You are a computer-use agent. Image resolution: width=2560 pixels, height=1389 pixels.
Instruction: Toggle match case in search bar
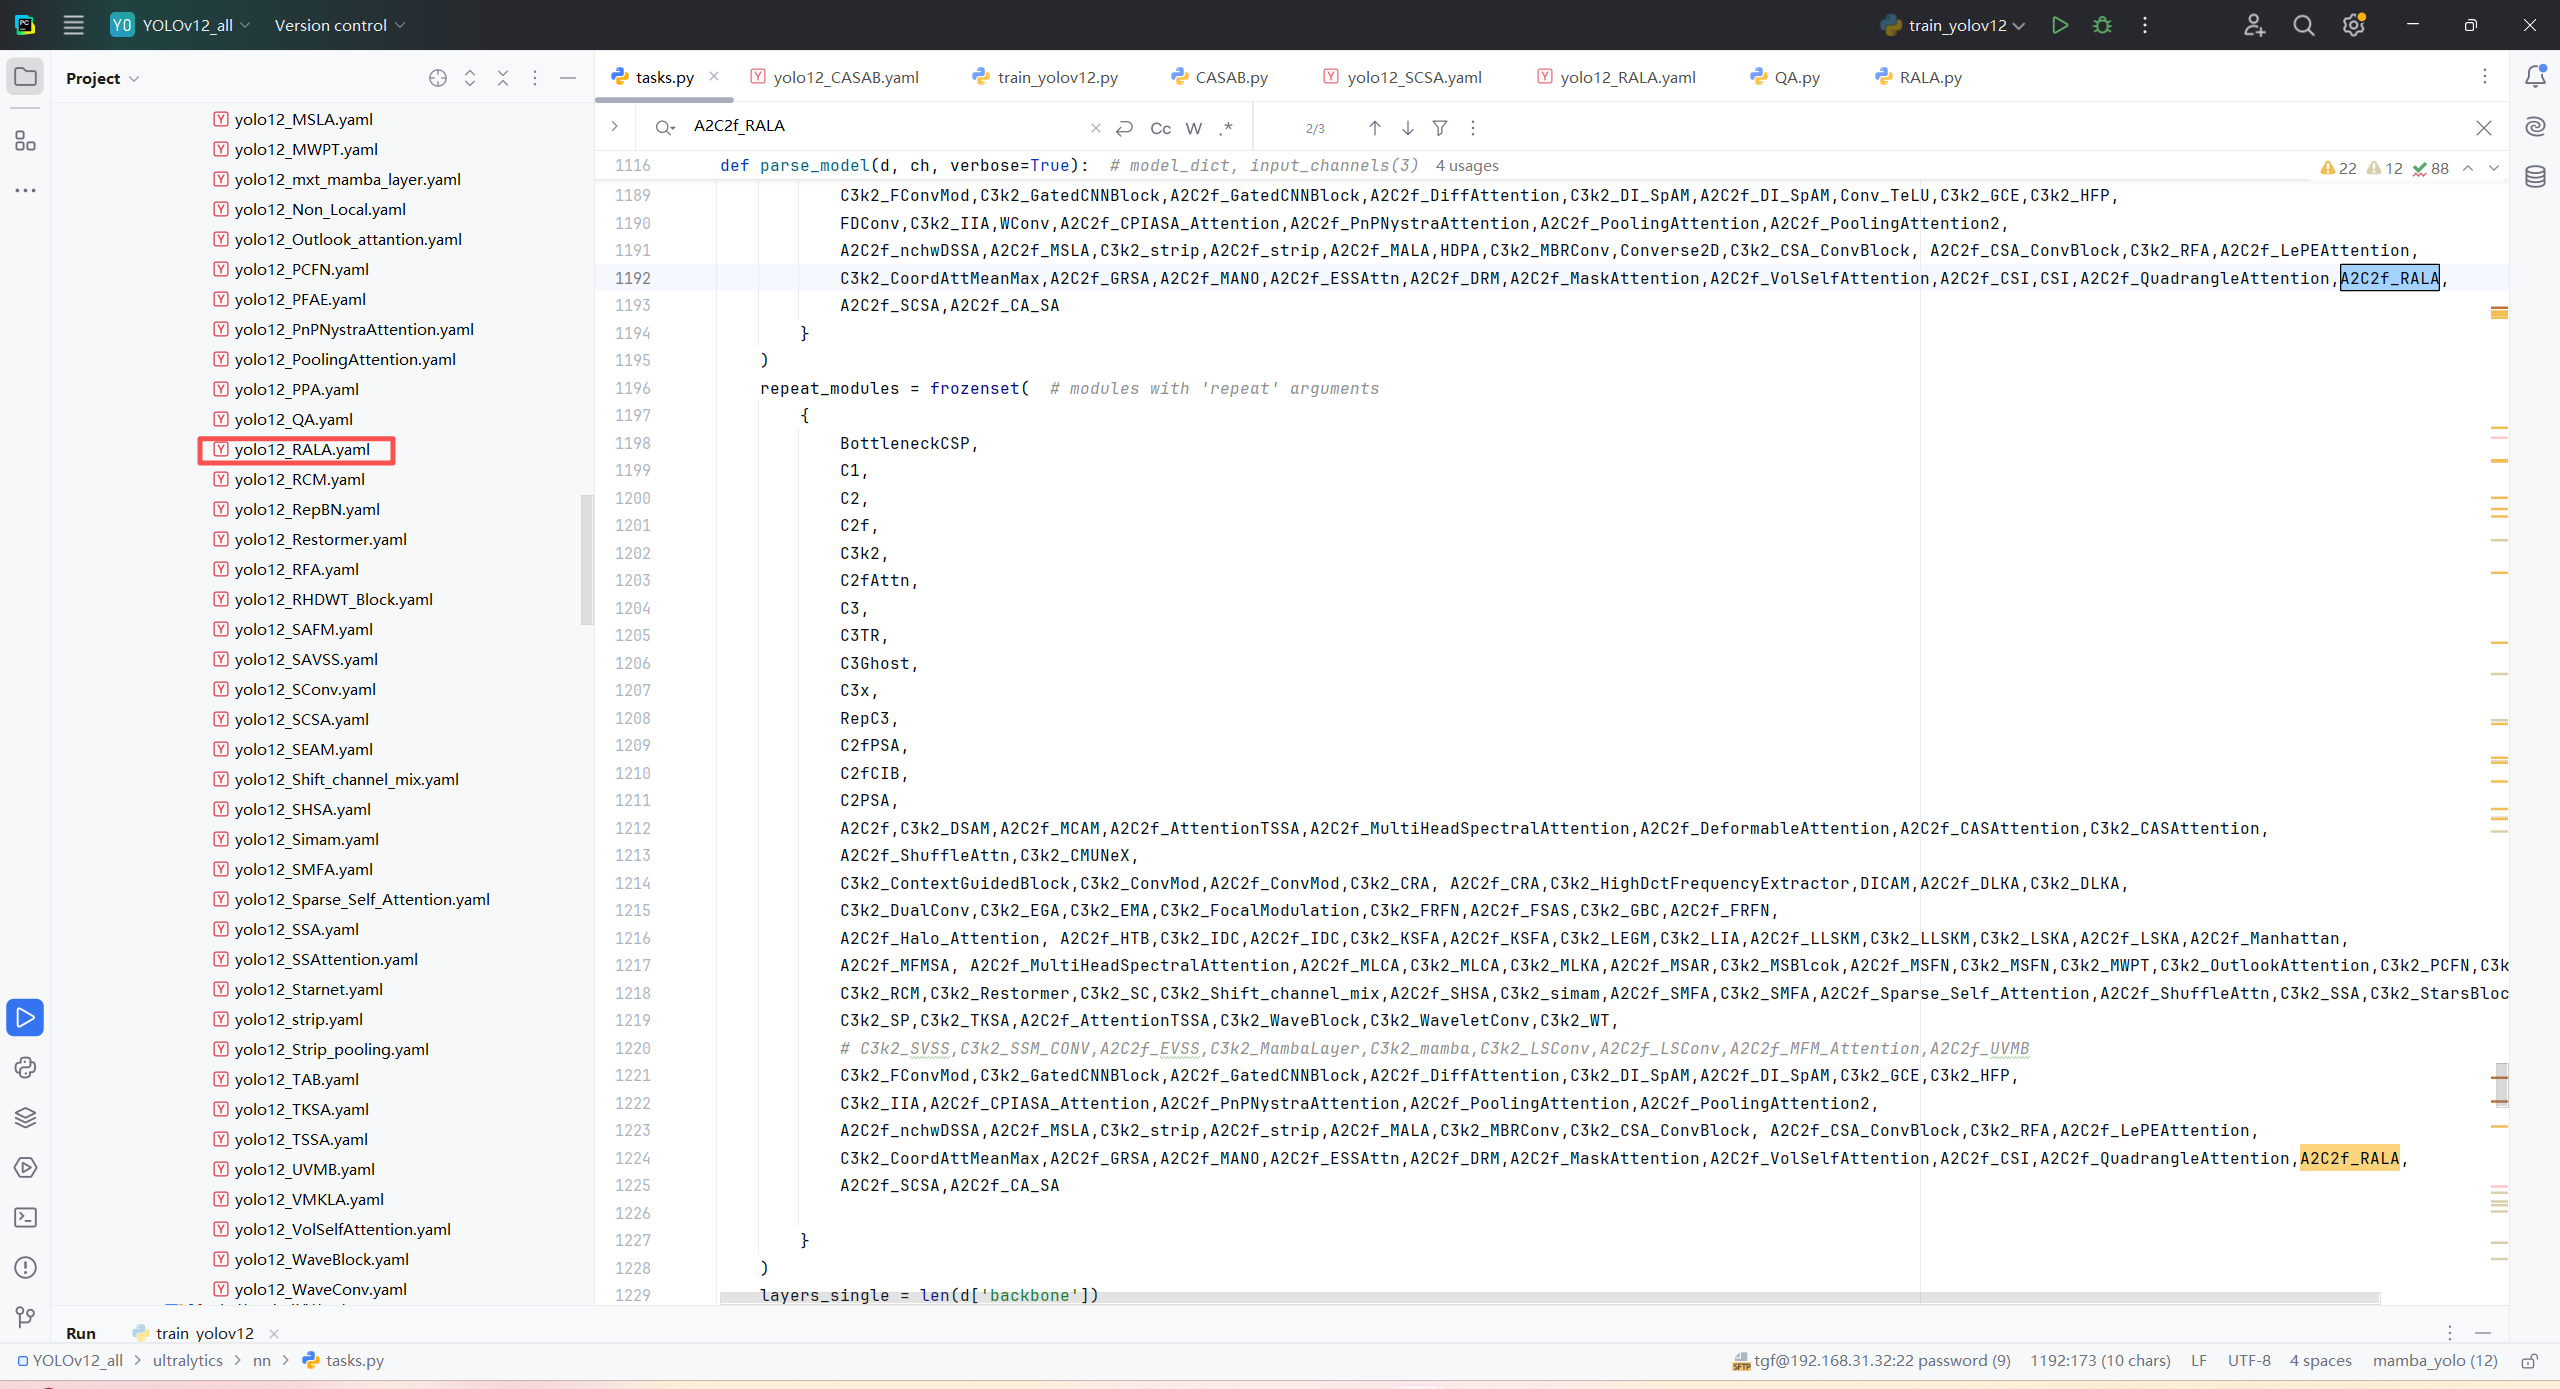point(1160,128)
